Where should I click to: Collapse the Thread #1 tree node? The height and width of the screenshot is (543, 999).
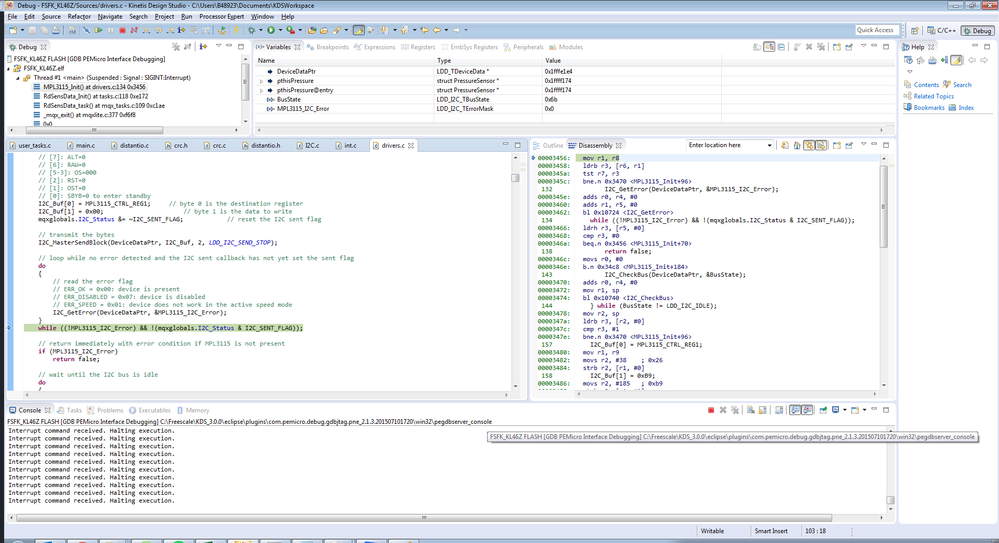coord(18,77)
